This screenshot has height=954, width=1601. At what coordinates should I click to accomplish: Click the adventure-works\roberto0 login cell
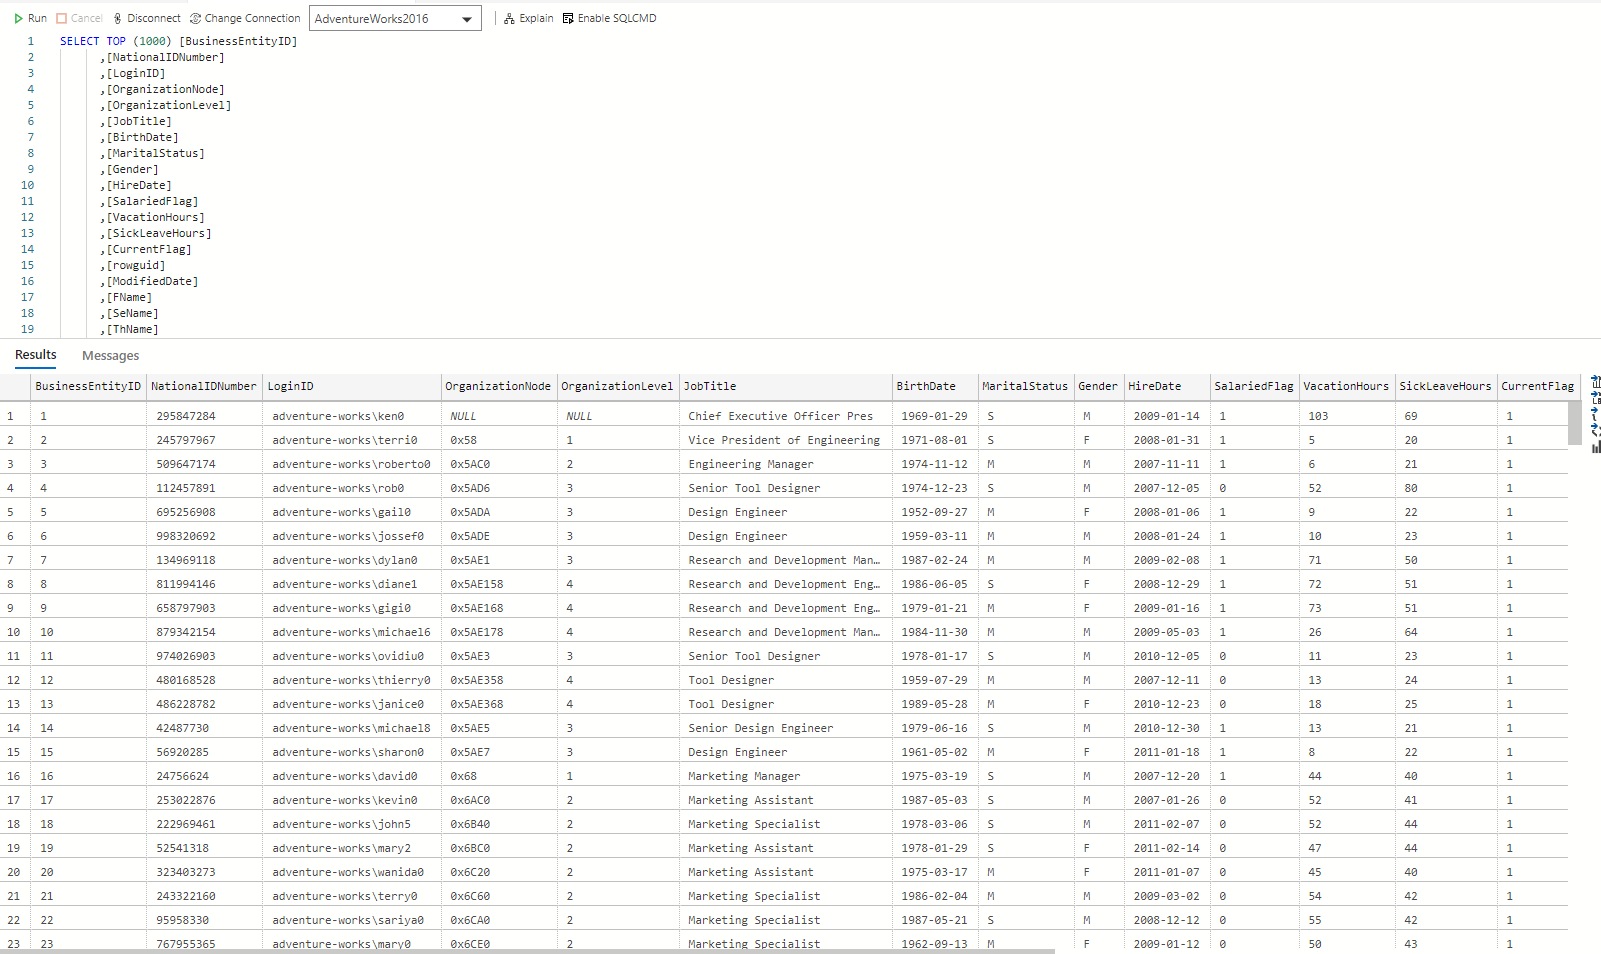[352, 464]
